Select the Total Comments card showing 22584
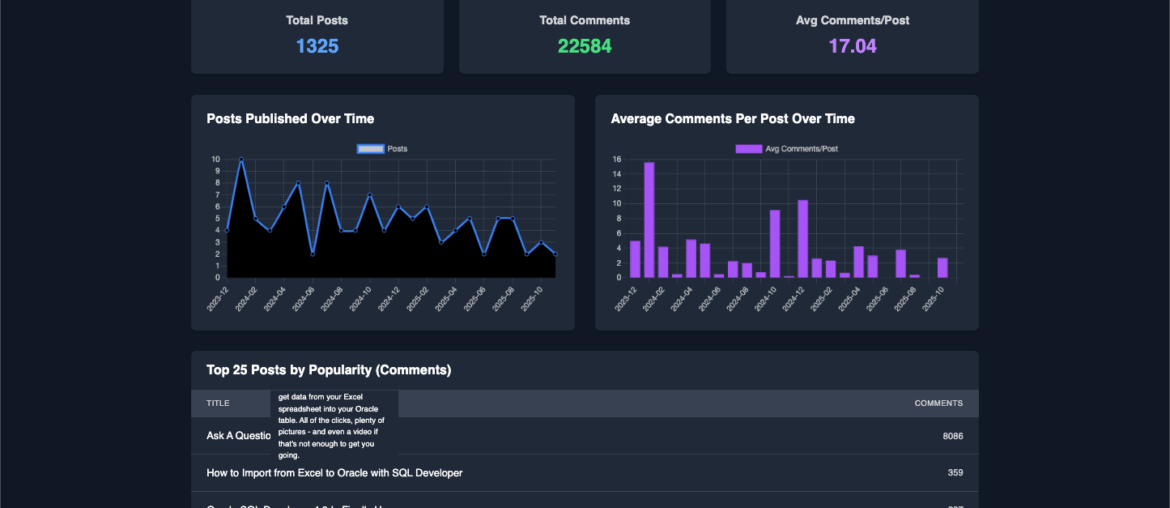Screen dimensions: 1170x508 tap(584, 34)
